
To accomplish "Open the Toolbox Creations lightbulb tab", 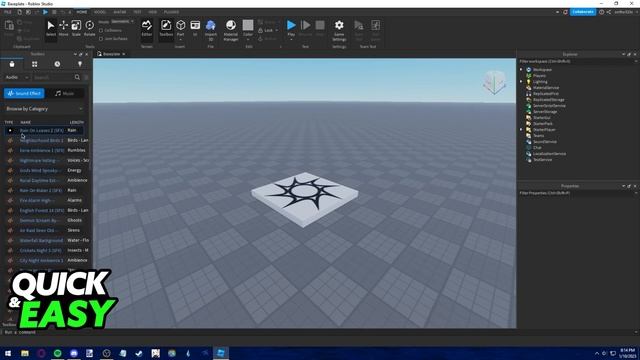I will coord(80,64).
